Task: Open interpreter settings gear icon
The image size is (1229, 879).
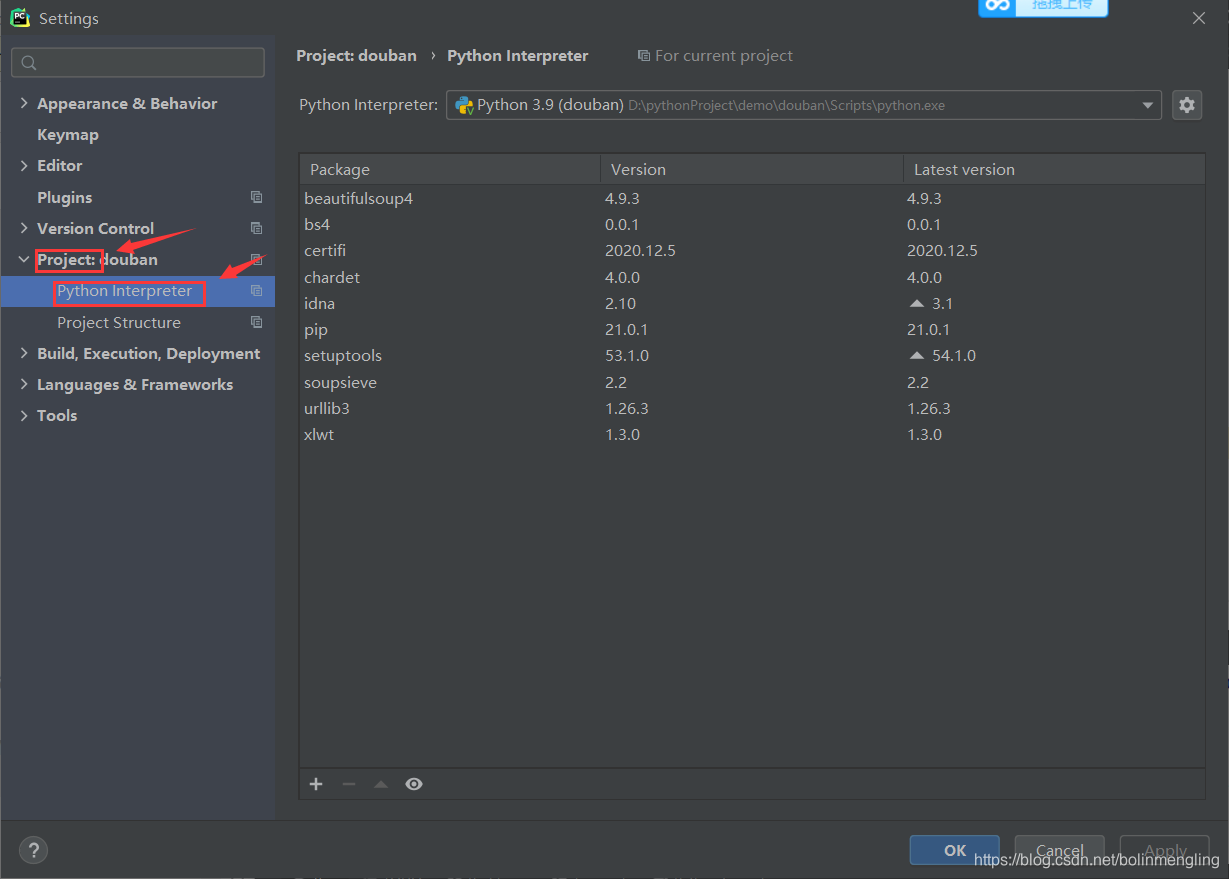Action: tap(1187, 105)
